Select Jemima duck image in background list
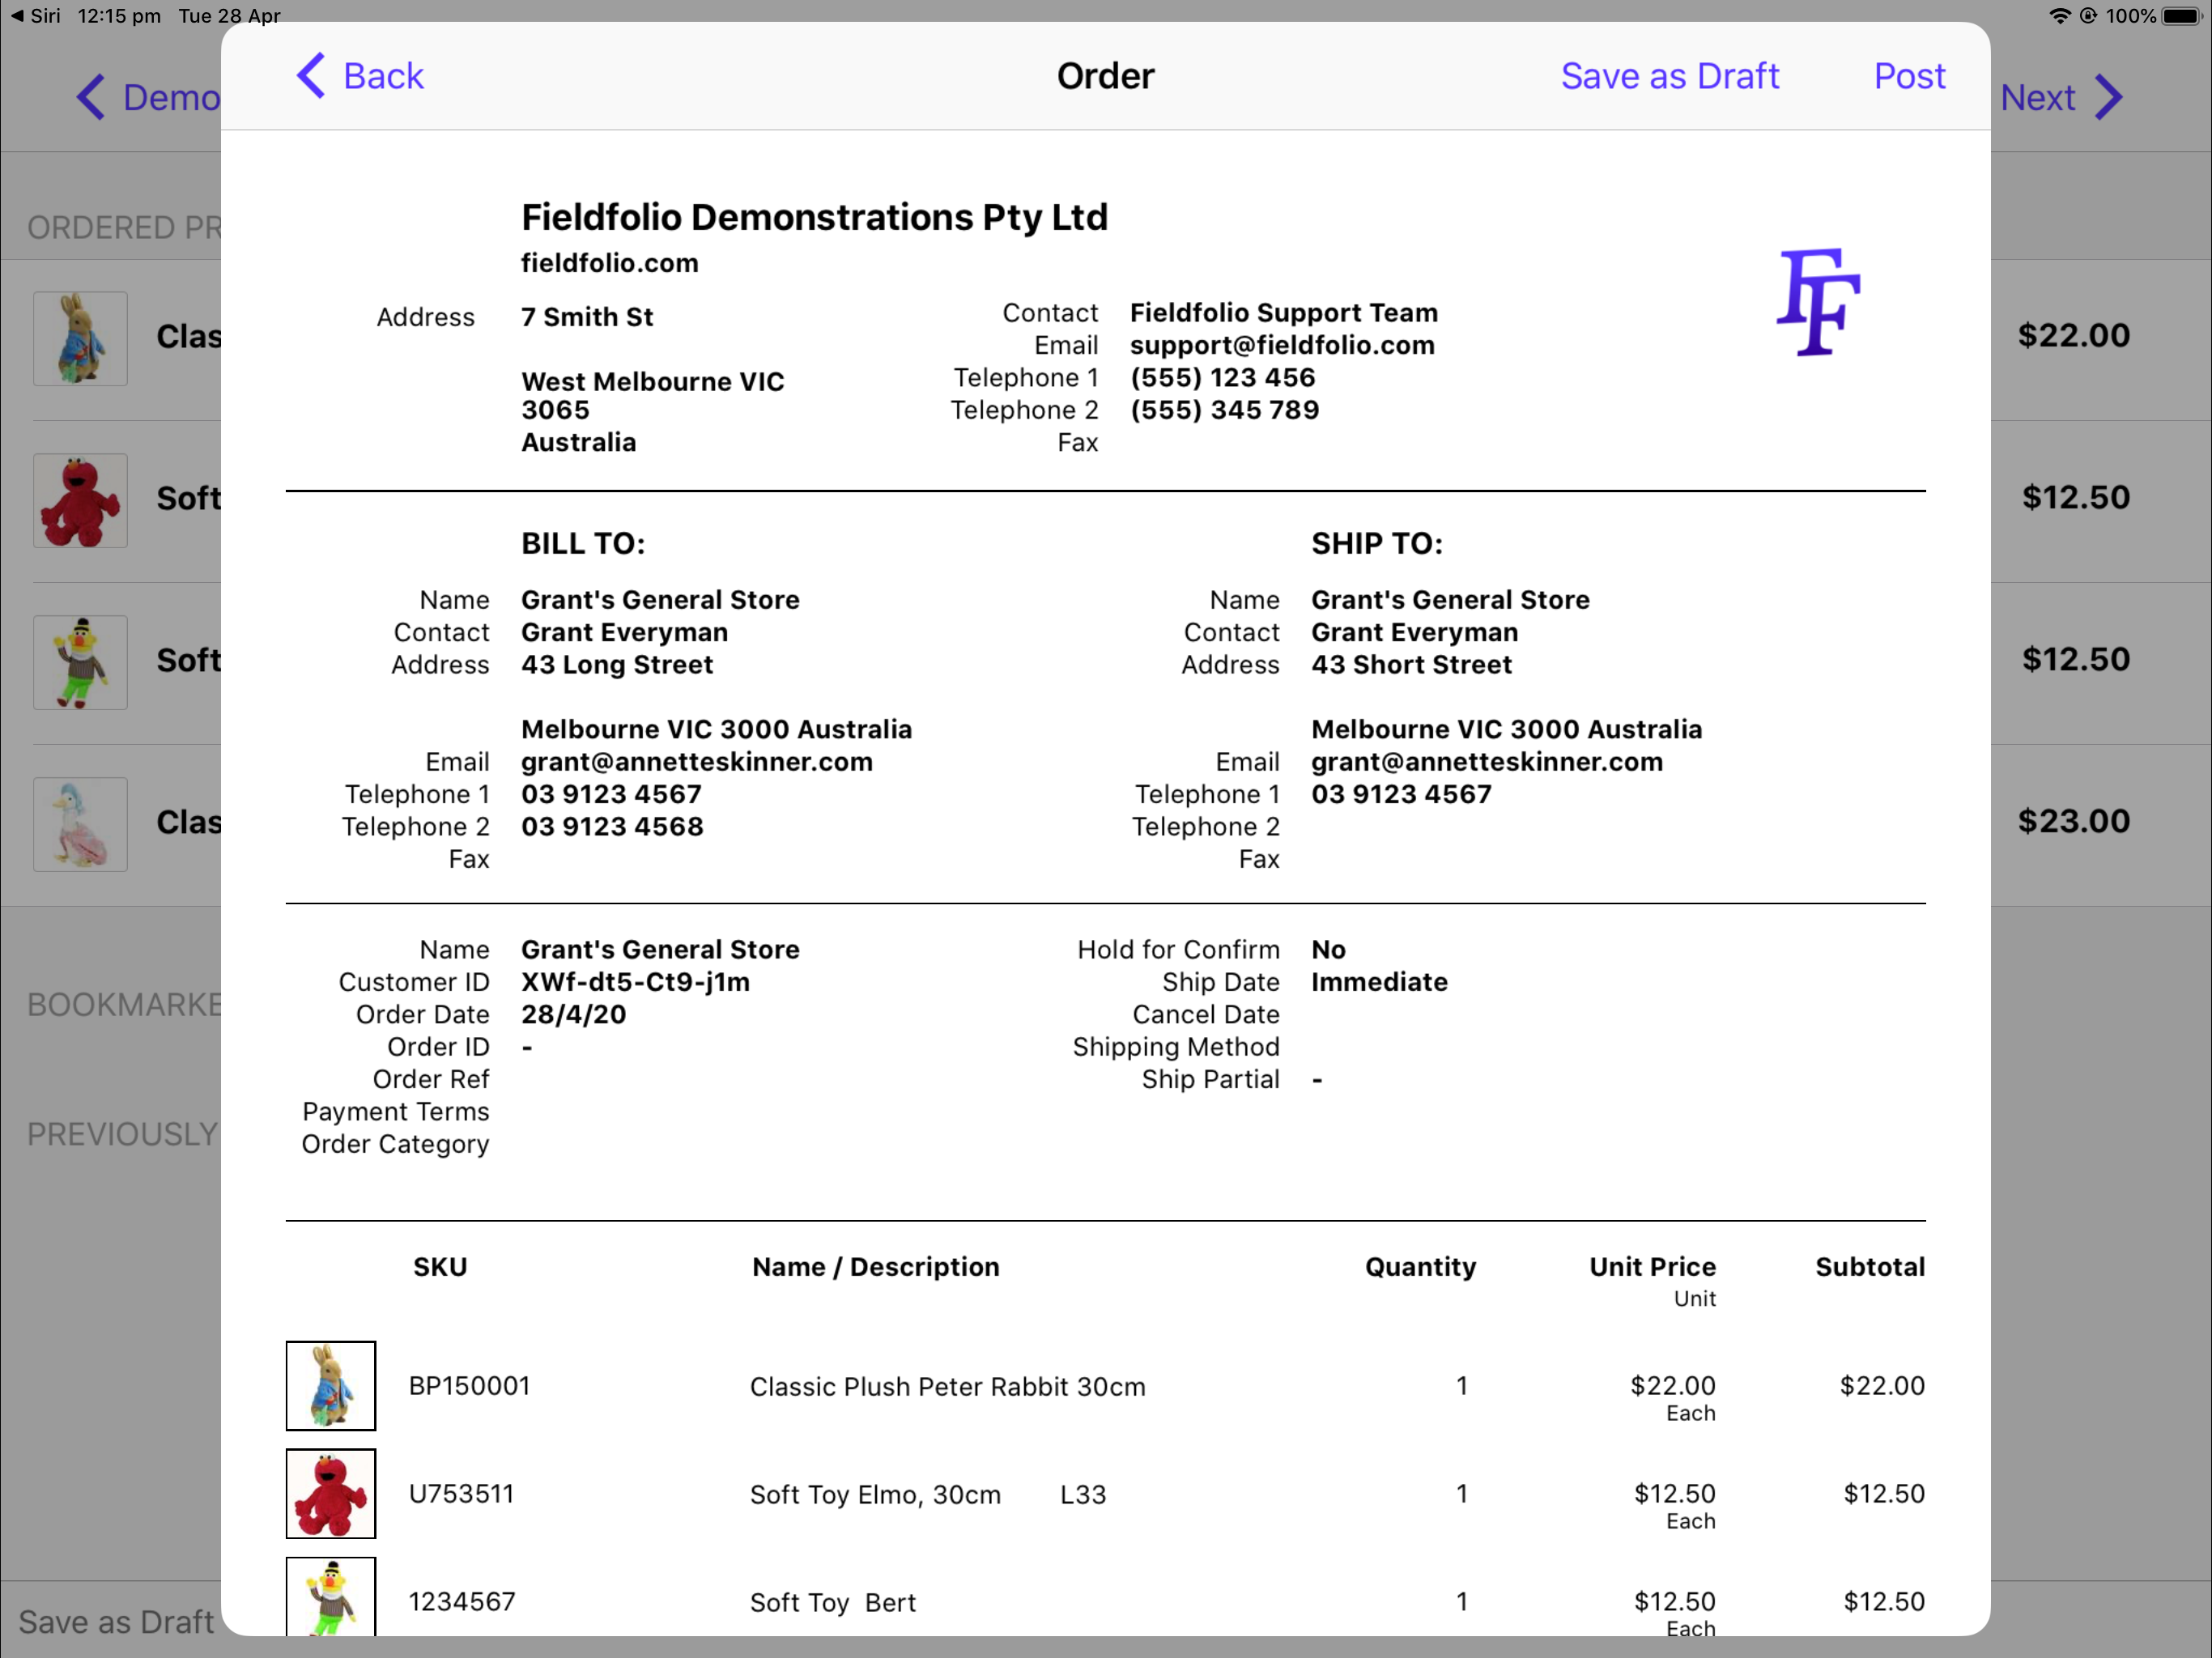 coord(80,824)
